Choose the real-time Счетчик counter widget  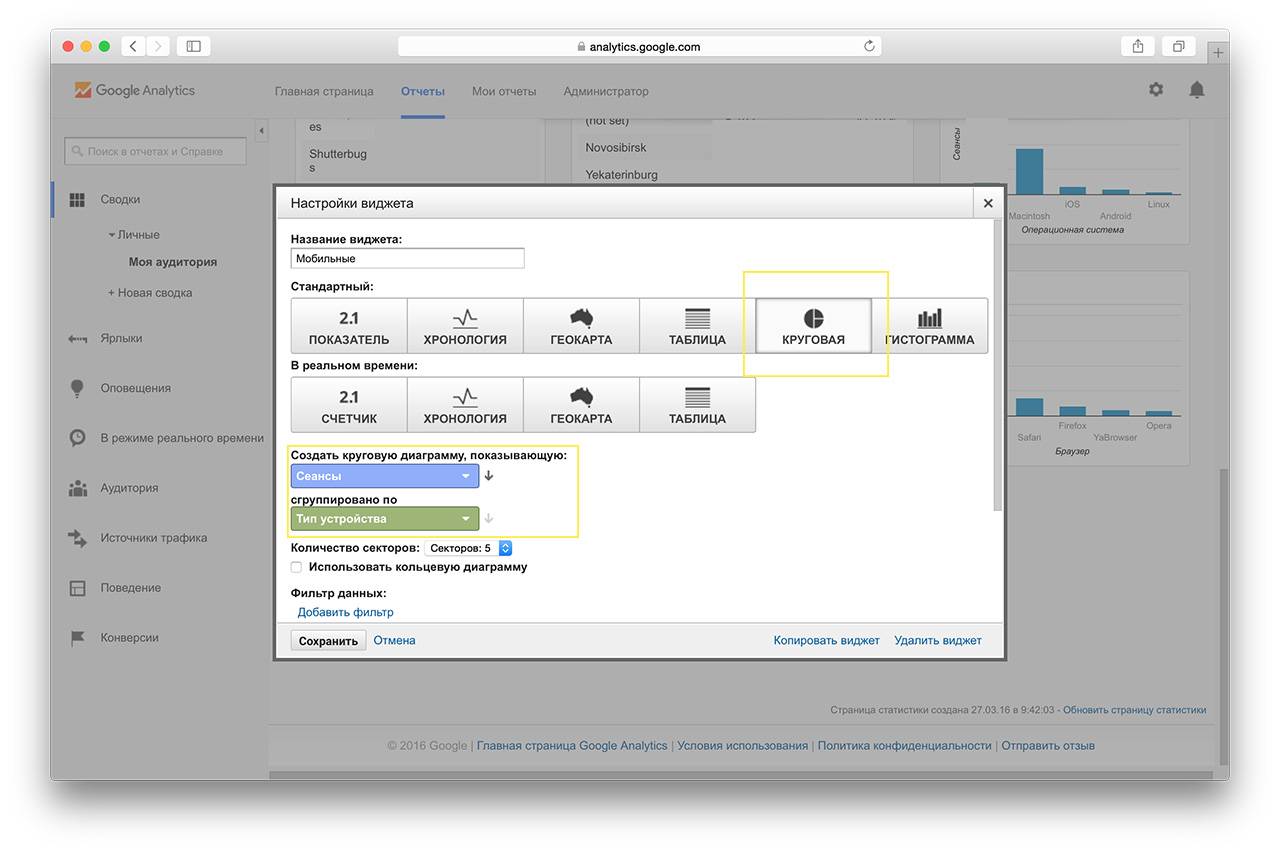coord(349,405)
